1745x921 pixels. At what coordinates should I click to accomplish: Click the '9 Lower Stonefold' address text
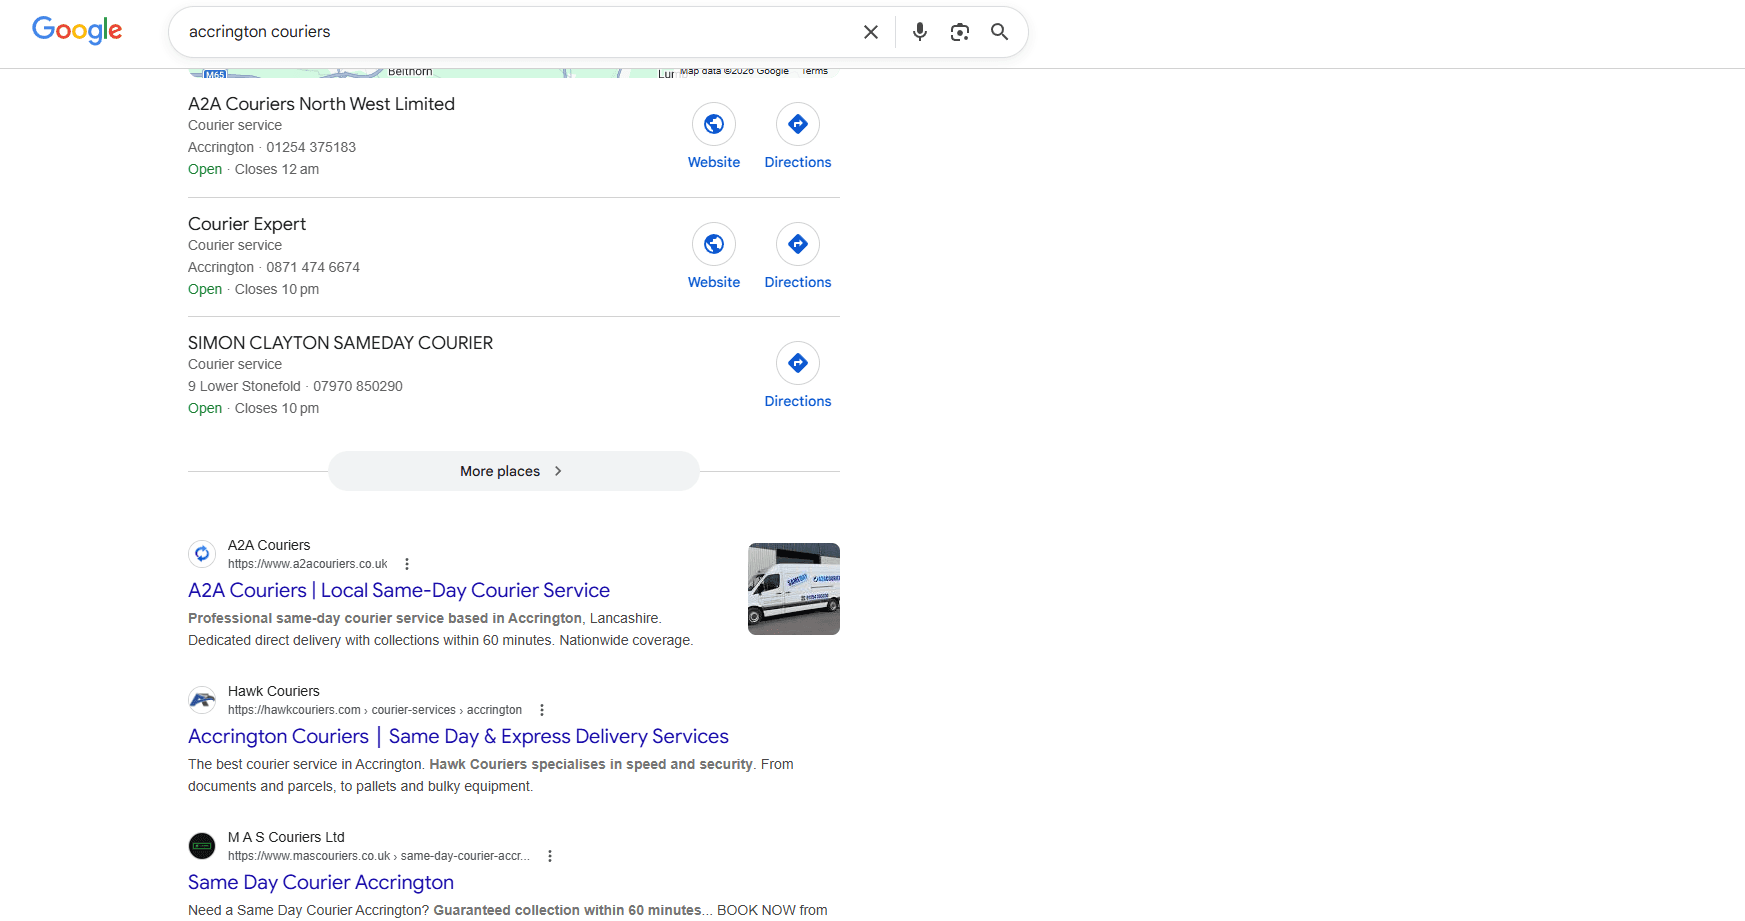coord(244,386)
